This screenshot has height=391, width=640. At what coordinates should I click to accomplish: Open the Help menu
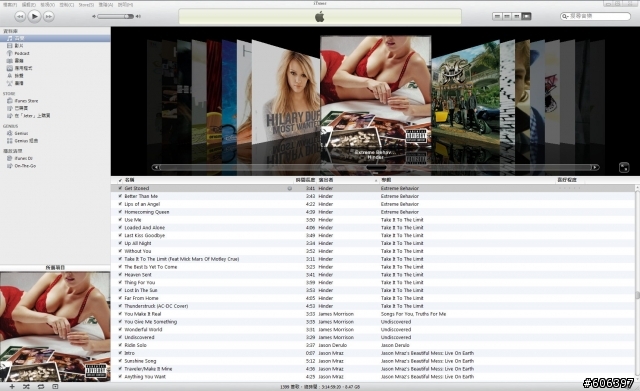pos(125,4)
